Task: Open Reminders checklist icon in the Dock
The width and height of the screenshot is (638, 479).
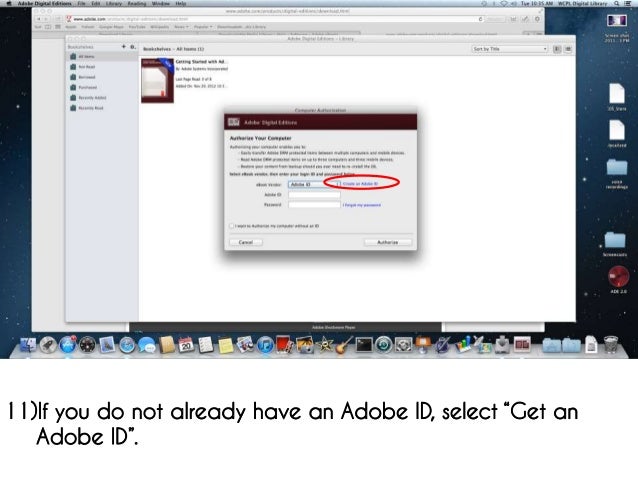Action: (x=205, y=345)
